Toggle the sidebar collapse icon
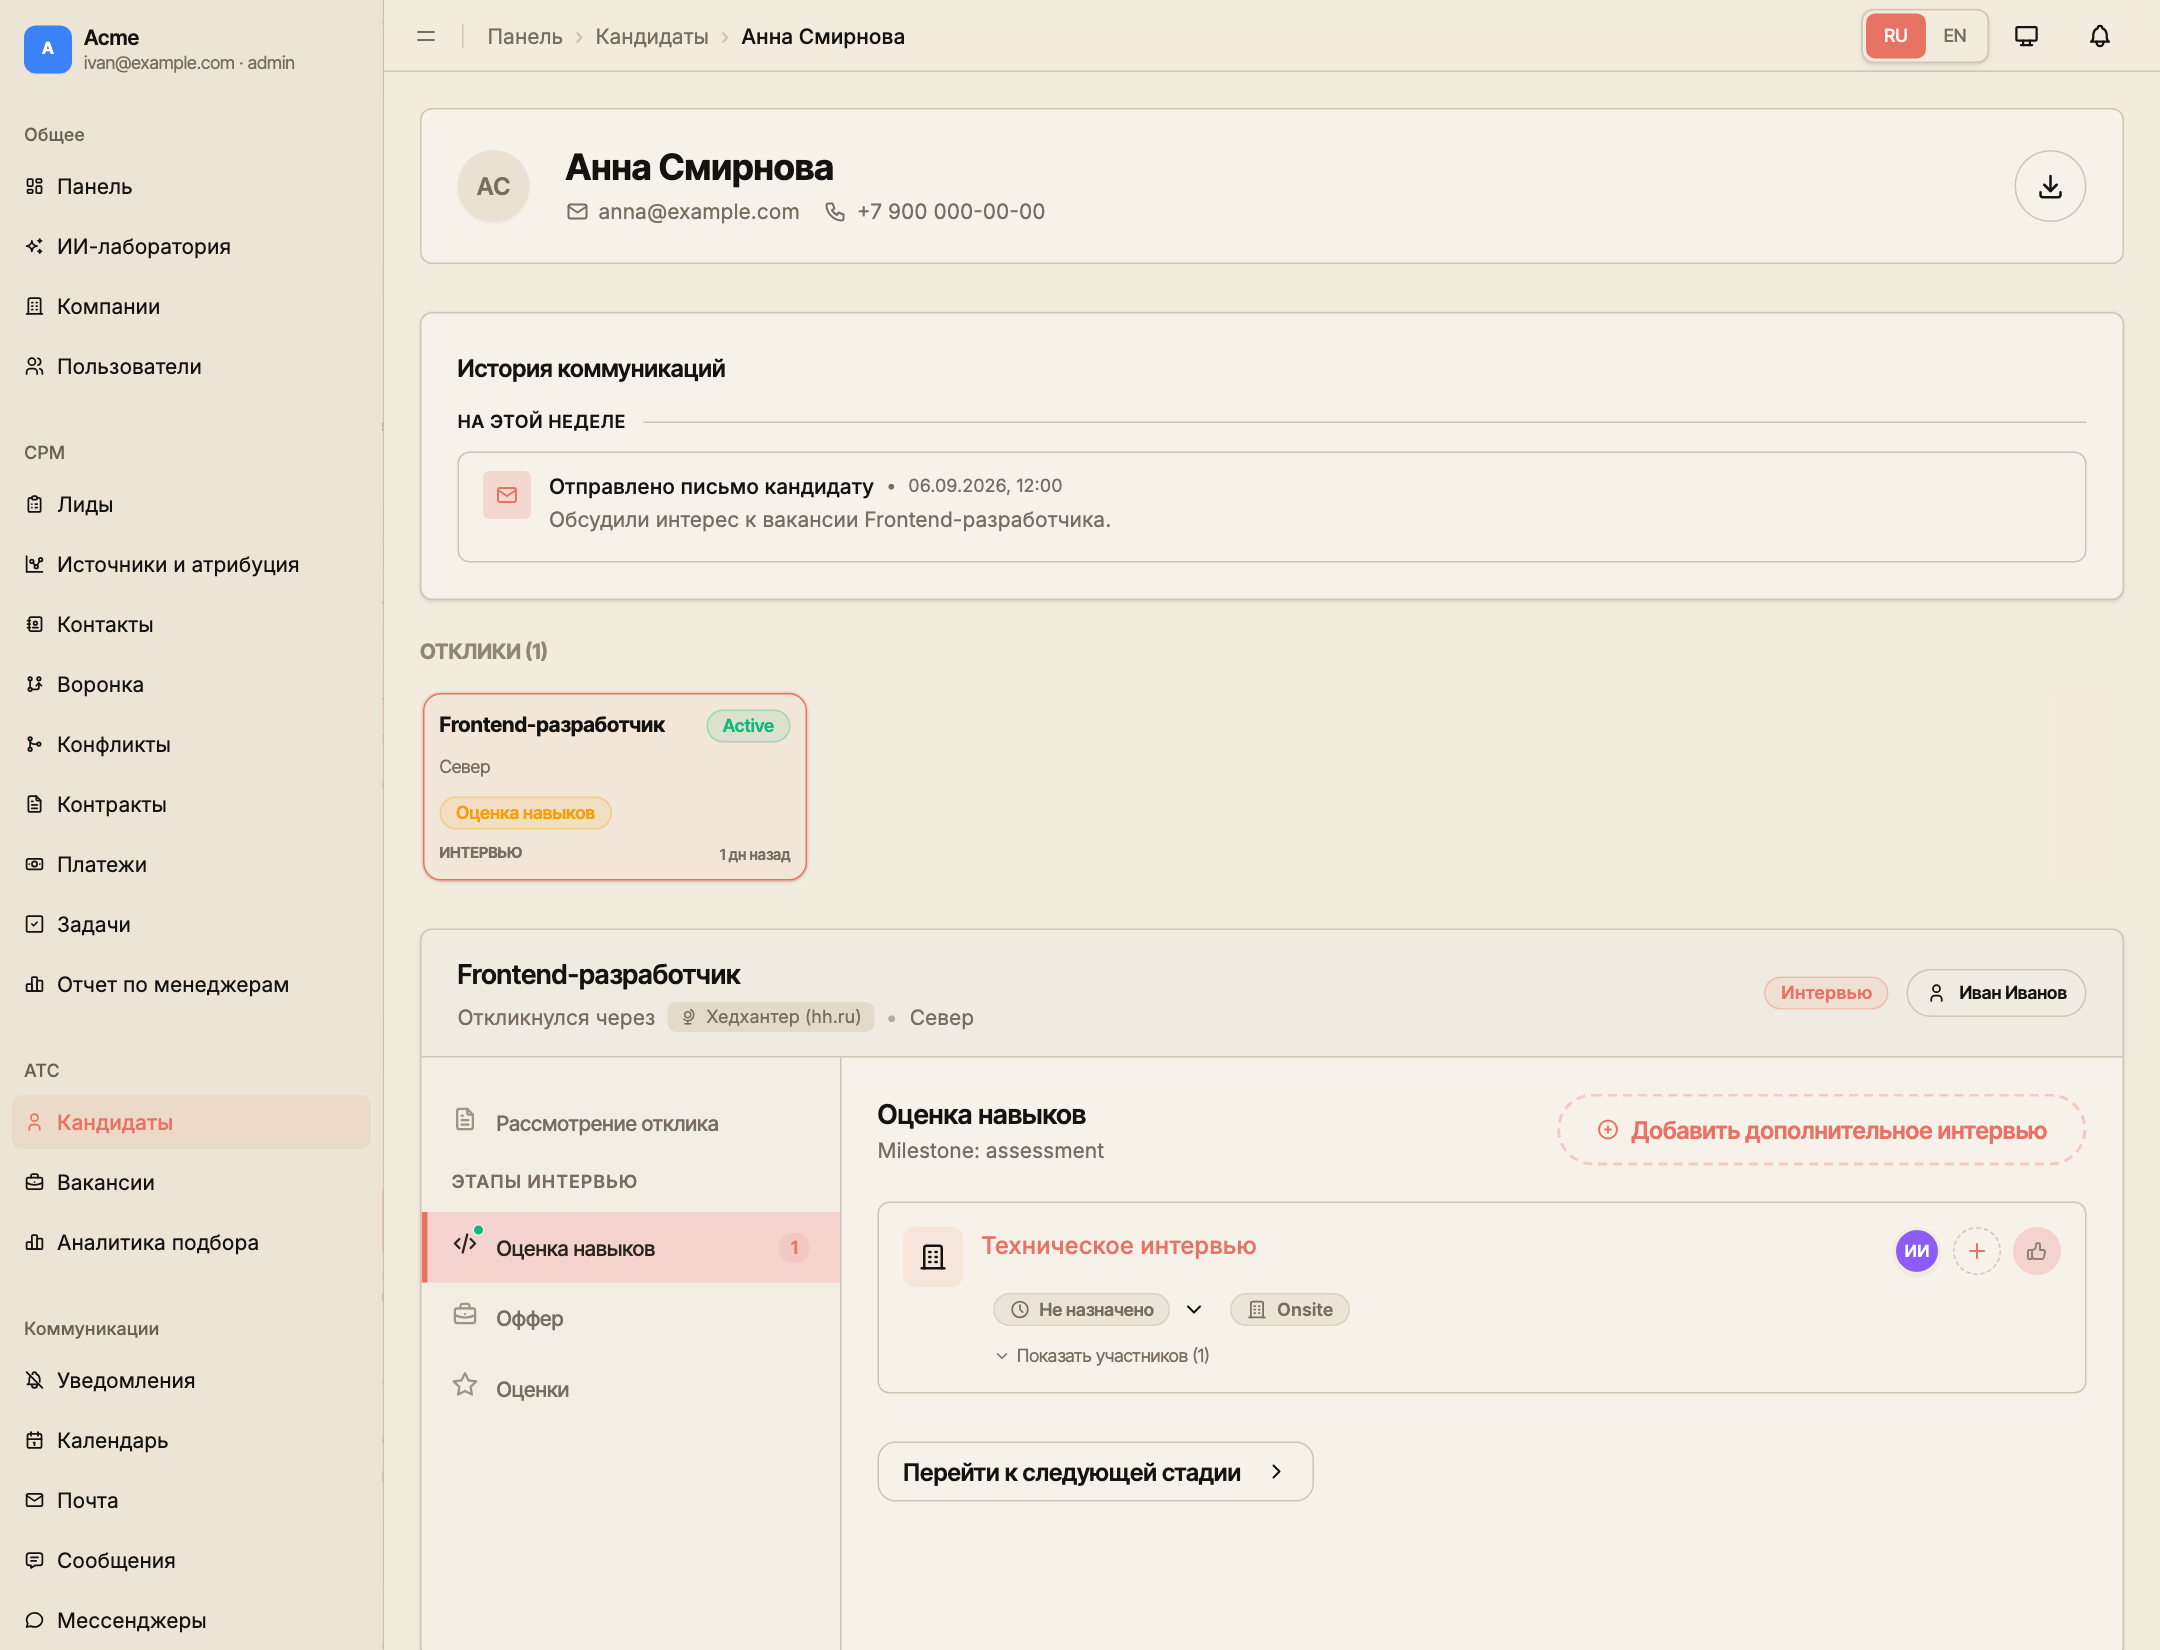 pyautogui.click(x=426, y=36)
